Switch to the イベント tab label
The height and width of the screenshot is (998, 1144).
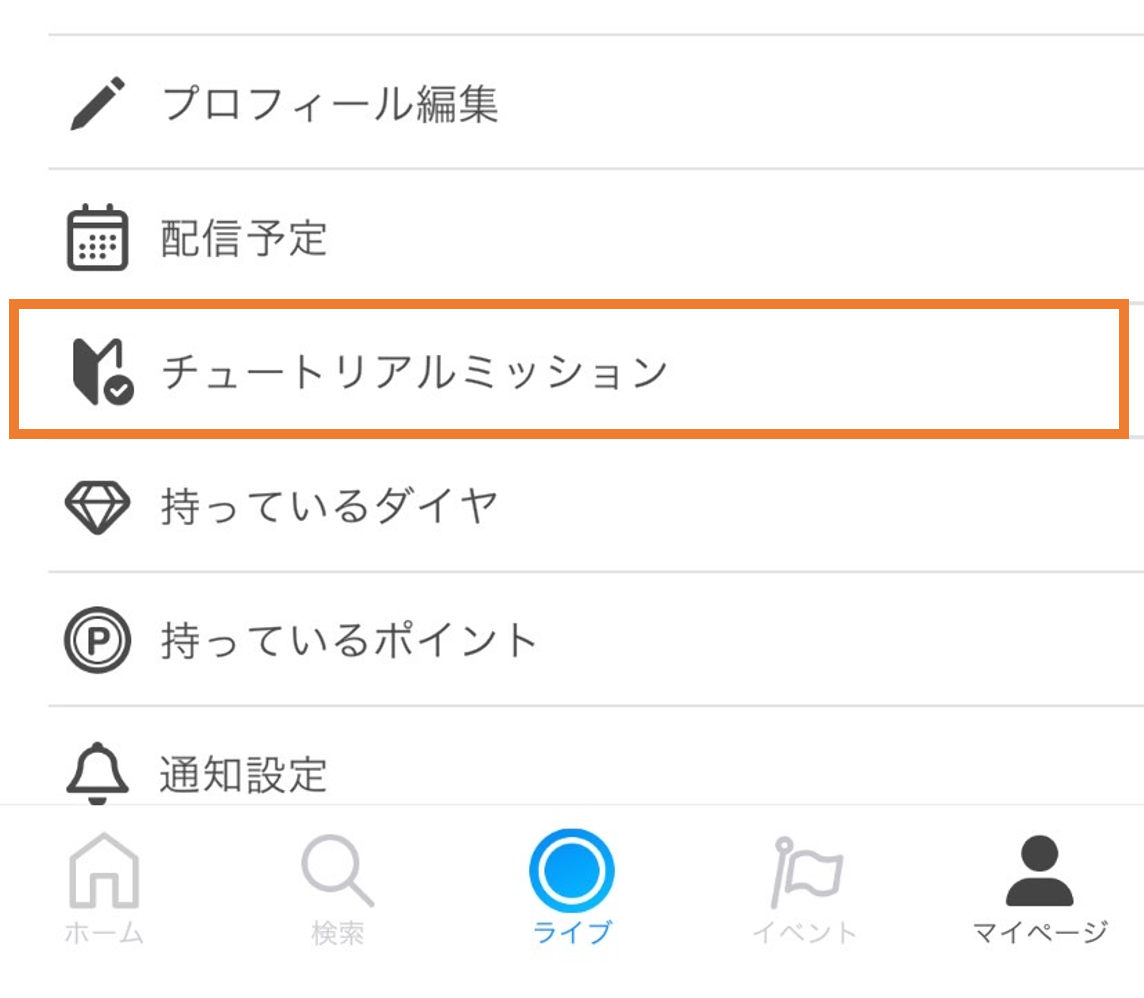(805, 933)
